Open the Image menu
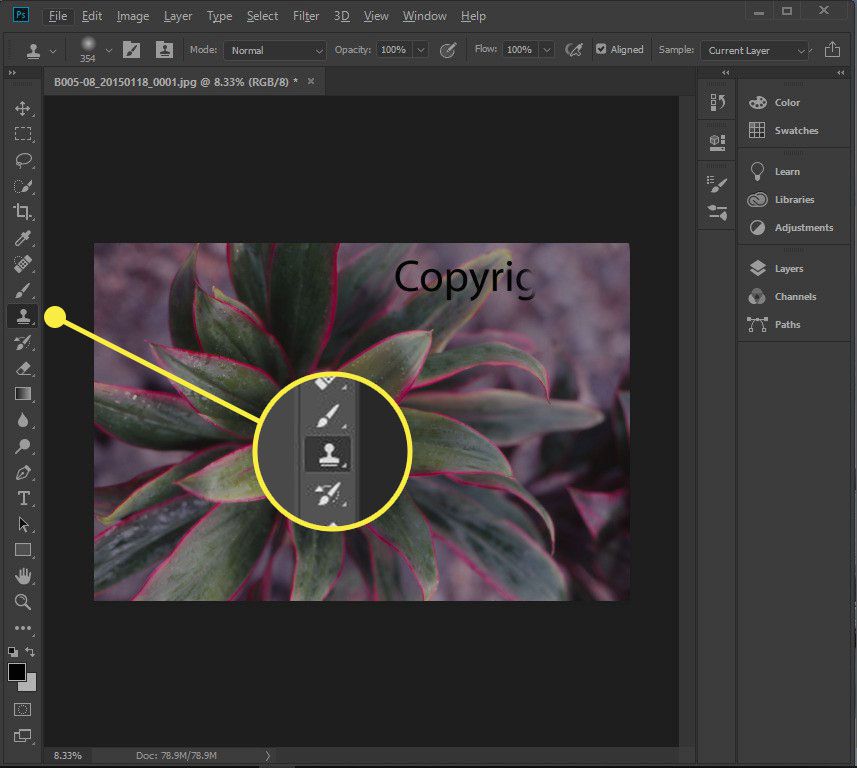 (133, 16)
